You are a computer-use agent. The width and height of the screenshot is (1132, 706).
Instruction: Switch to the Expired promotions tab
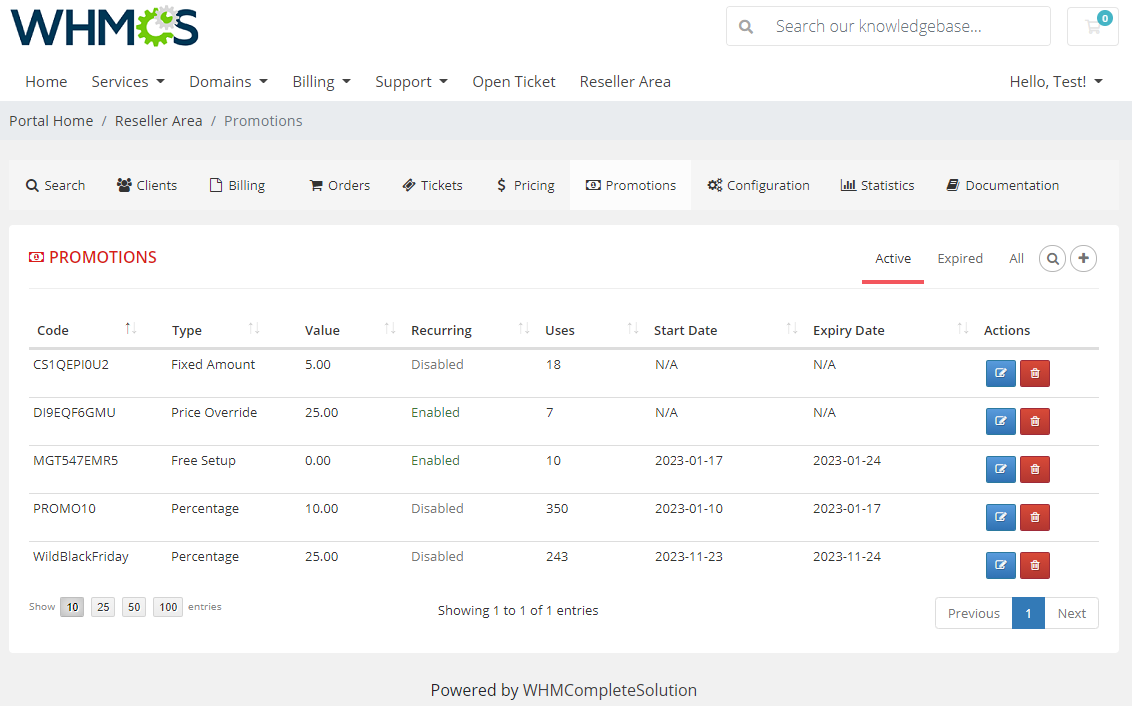pyautogui.click(x=959, y=258)
